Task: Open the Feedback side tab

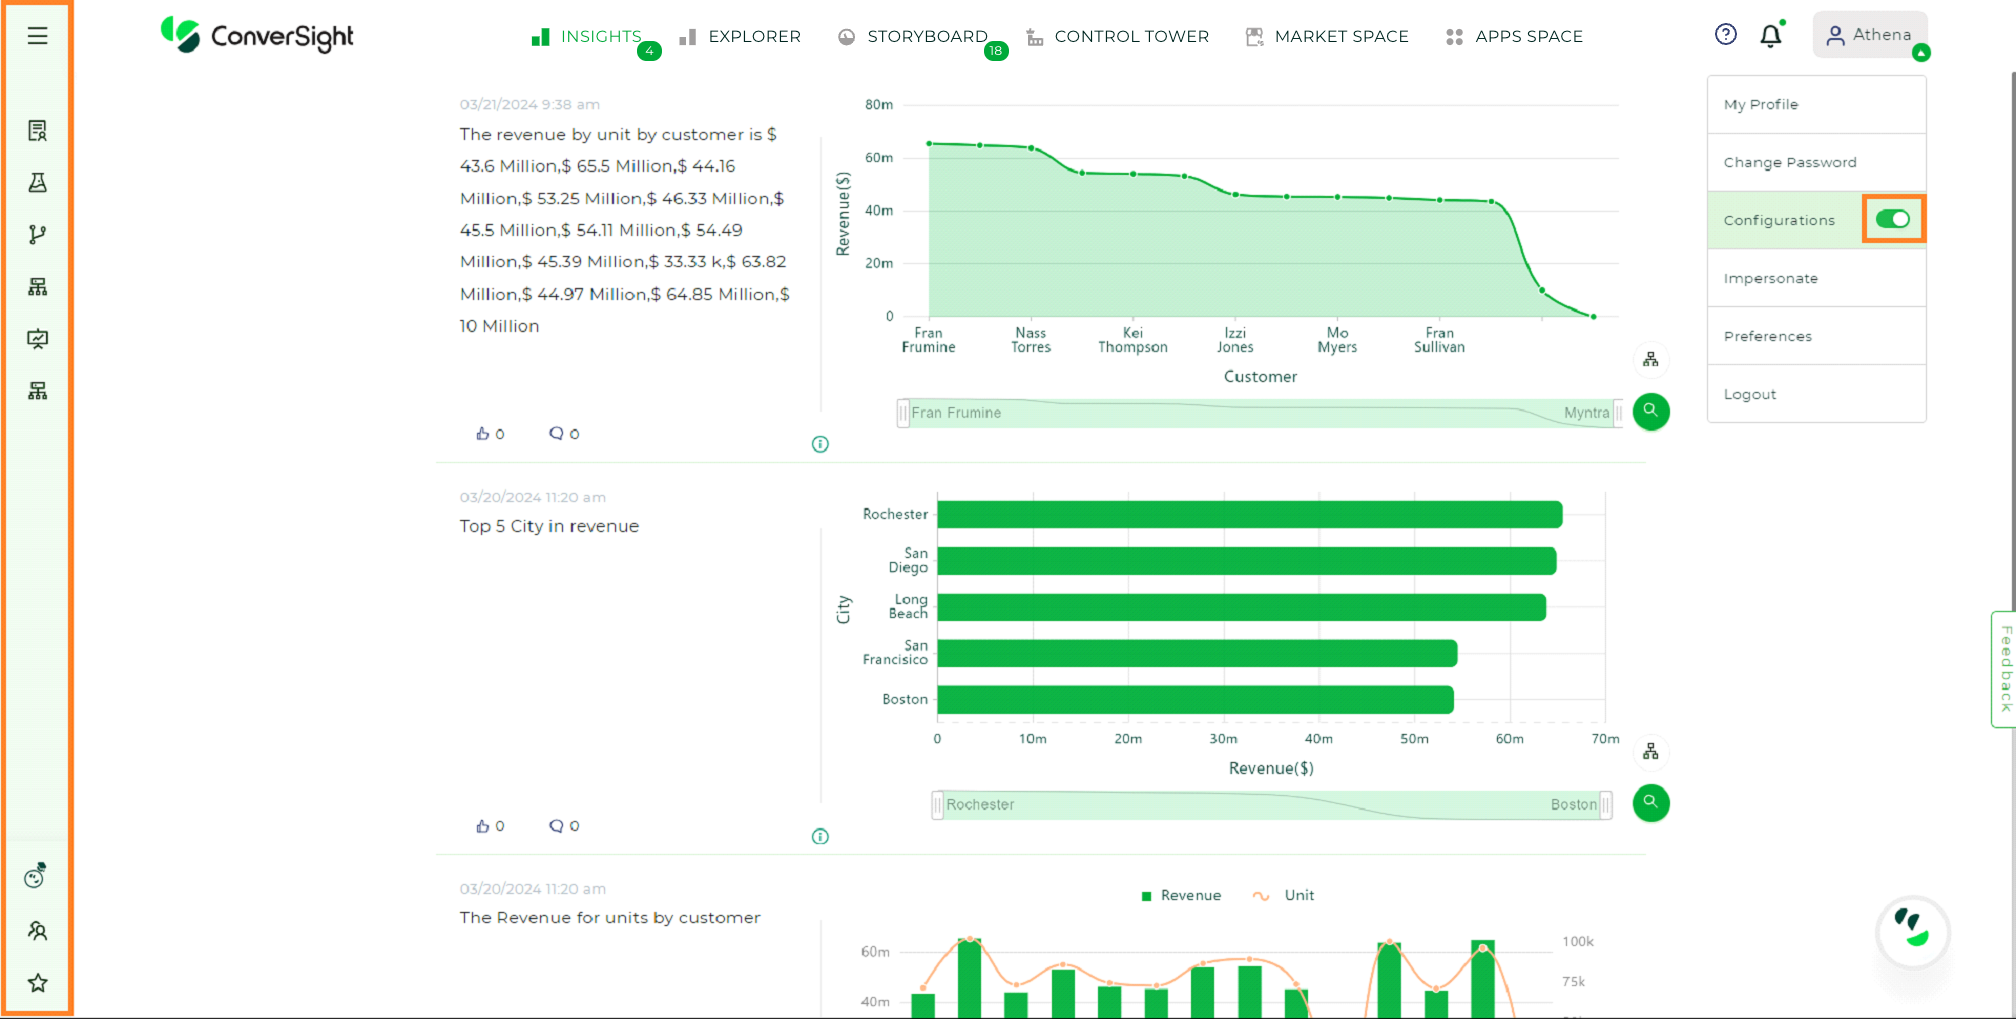Action: coord(2004,669)
